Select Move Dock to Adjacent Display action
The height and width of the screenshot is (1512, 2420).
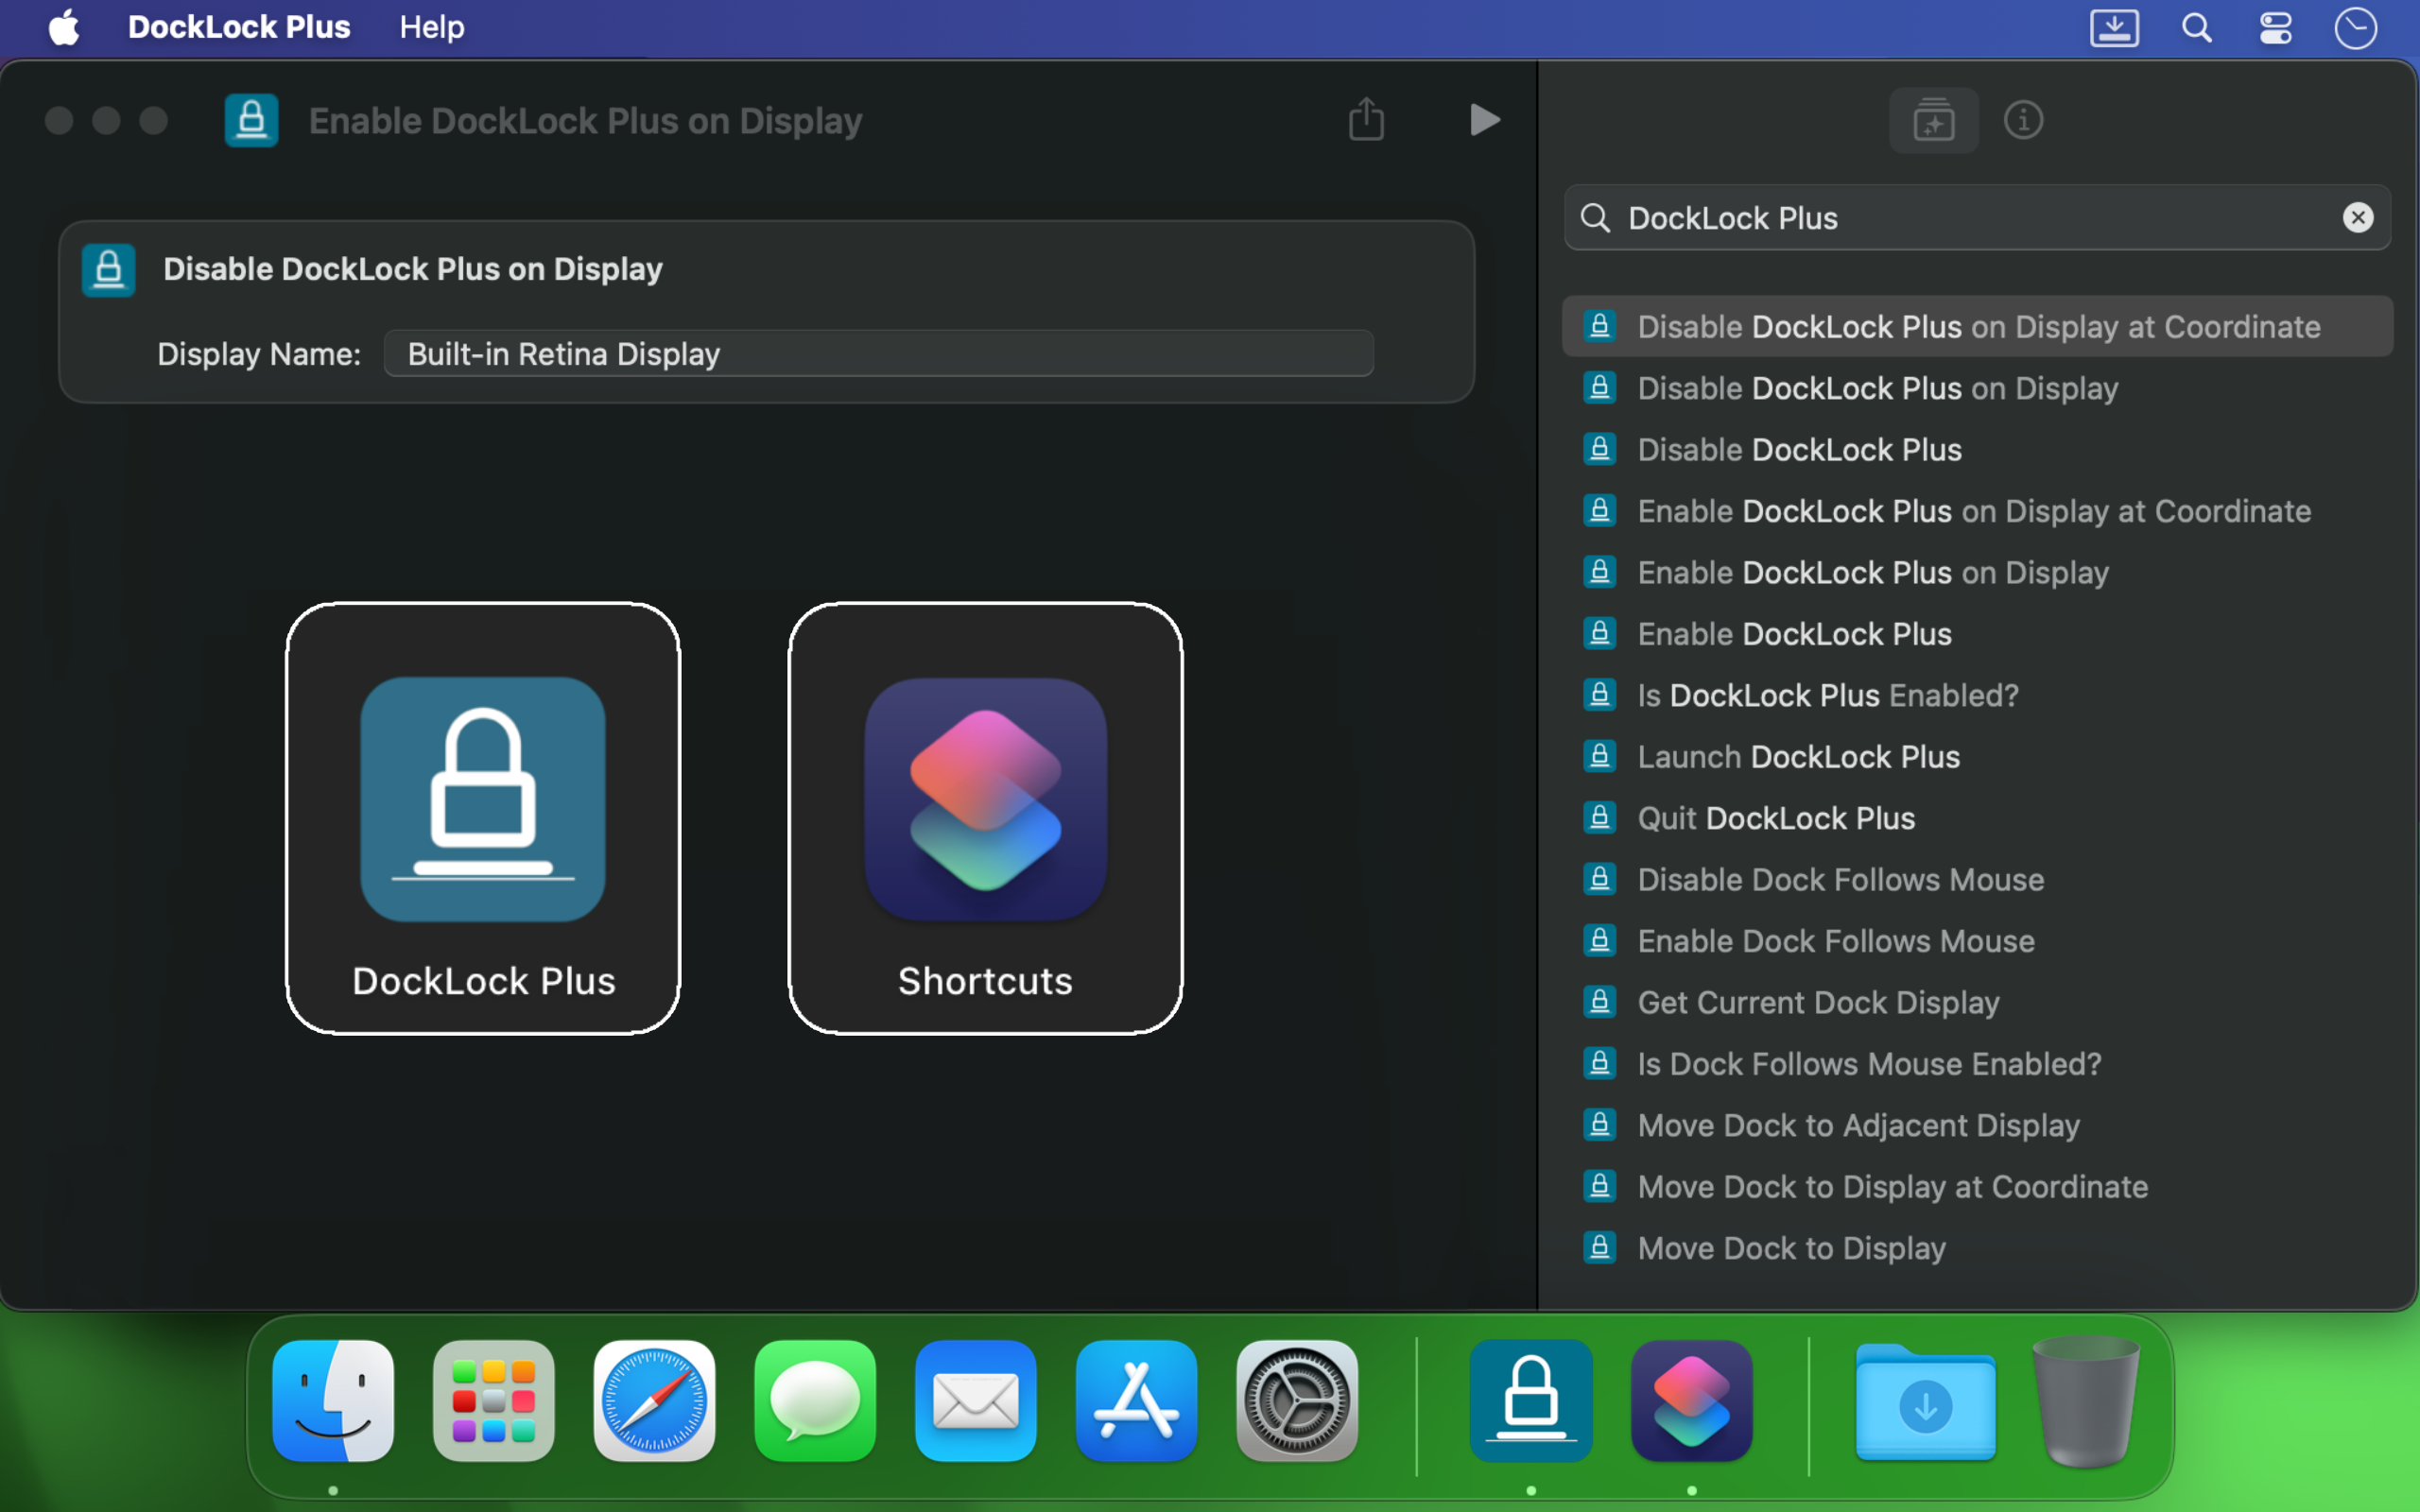(x=1977, y=1125)
